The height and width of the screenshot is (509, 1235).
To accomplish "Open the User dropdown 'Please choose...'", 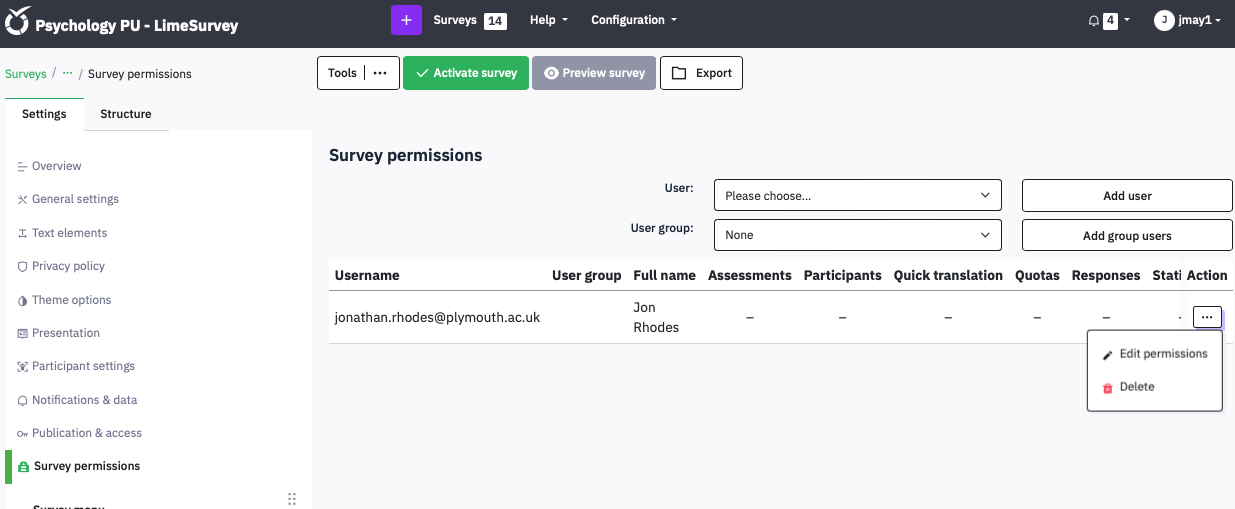I will click(x=857, y=196).
